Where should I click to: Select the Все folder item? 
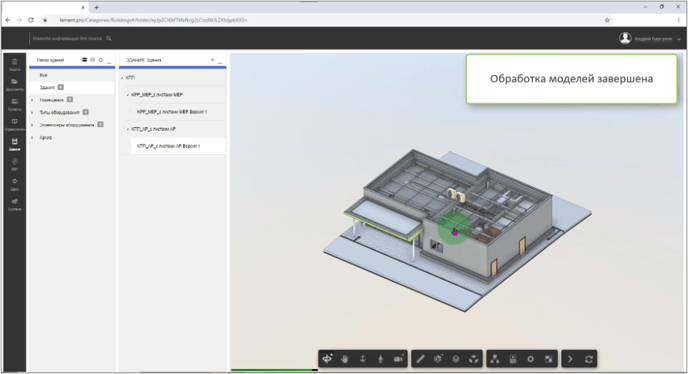point(72,75)
